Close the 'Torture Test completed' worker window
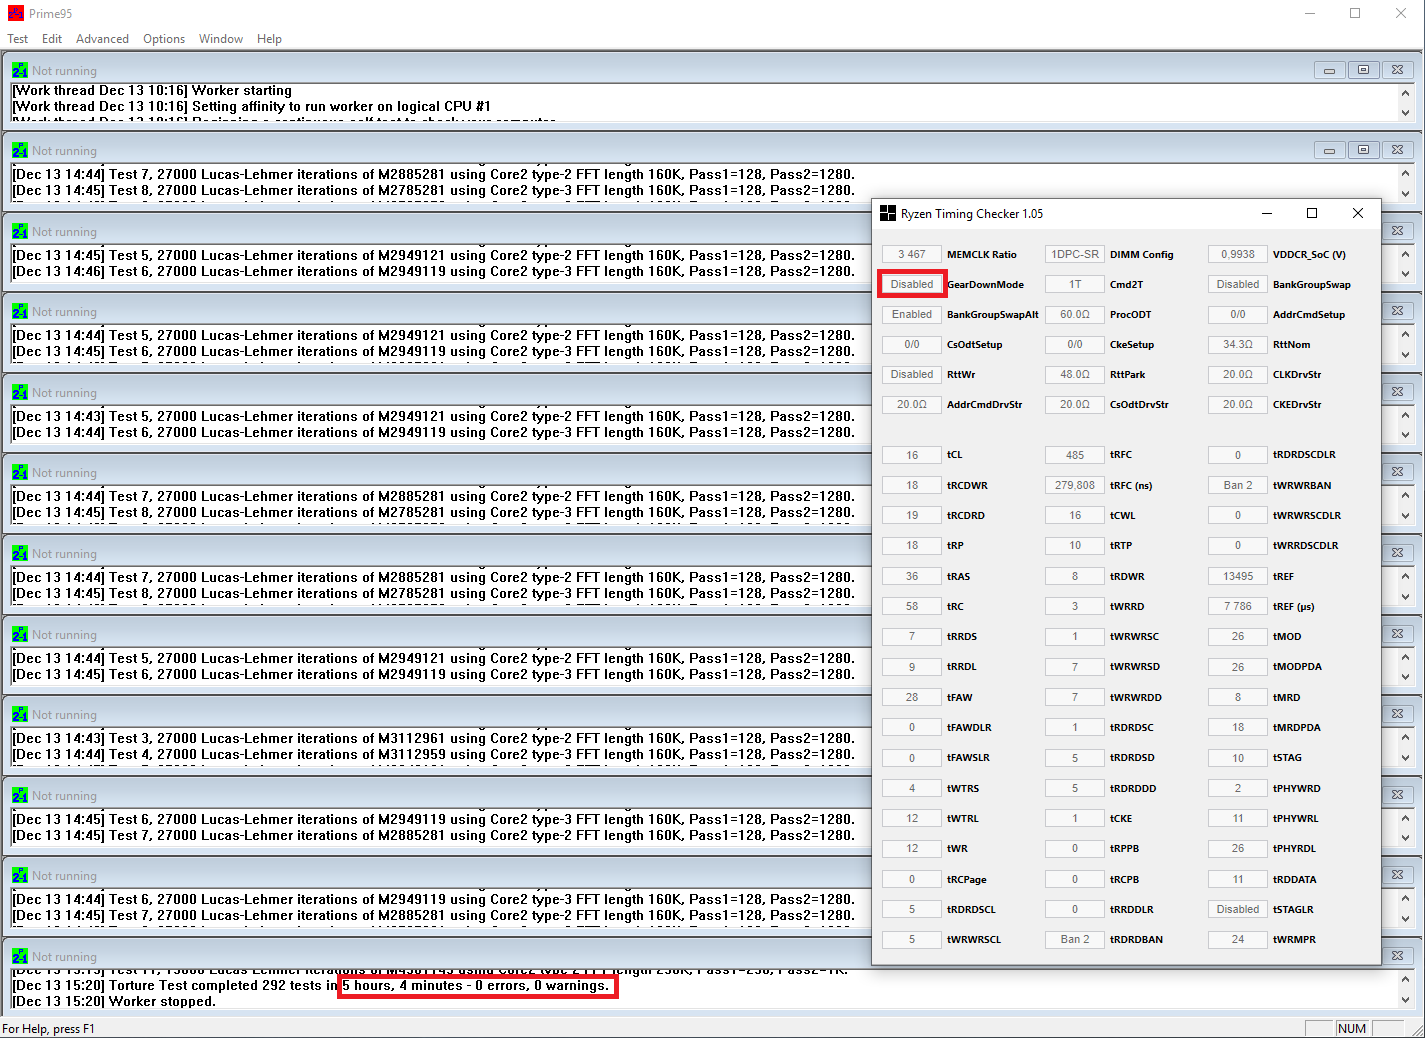The image size is (1425, 1038). (x=1397, y=956)
